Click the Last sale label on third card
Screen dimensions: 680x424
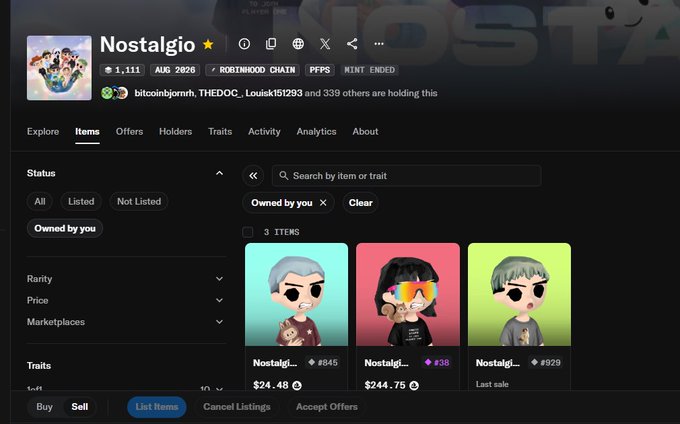tap(492, 384)
